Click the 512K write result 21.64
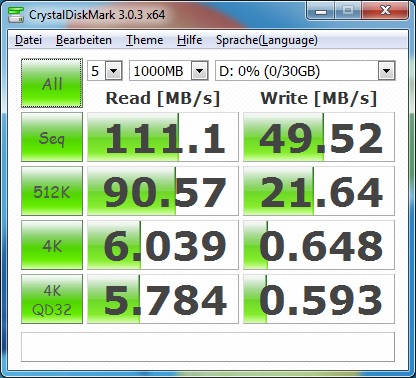Viewport: 416px width, 378px height. (x=319, y=191)
